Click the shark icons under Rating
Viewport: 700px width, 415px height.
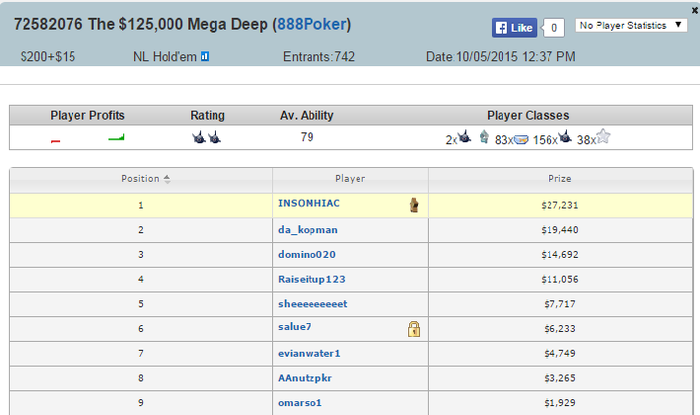point(207,138)
